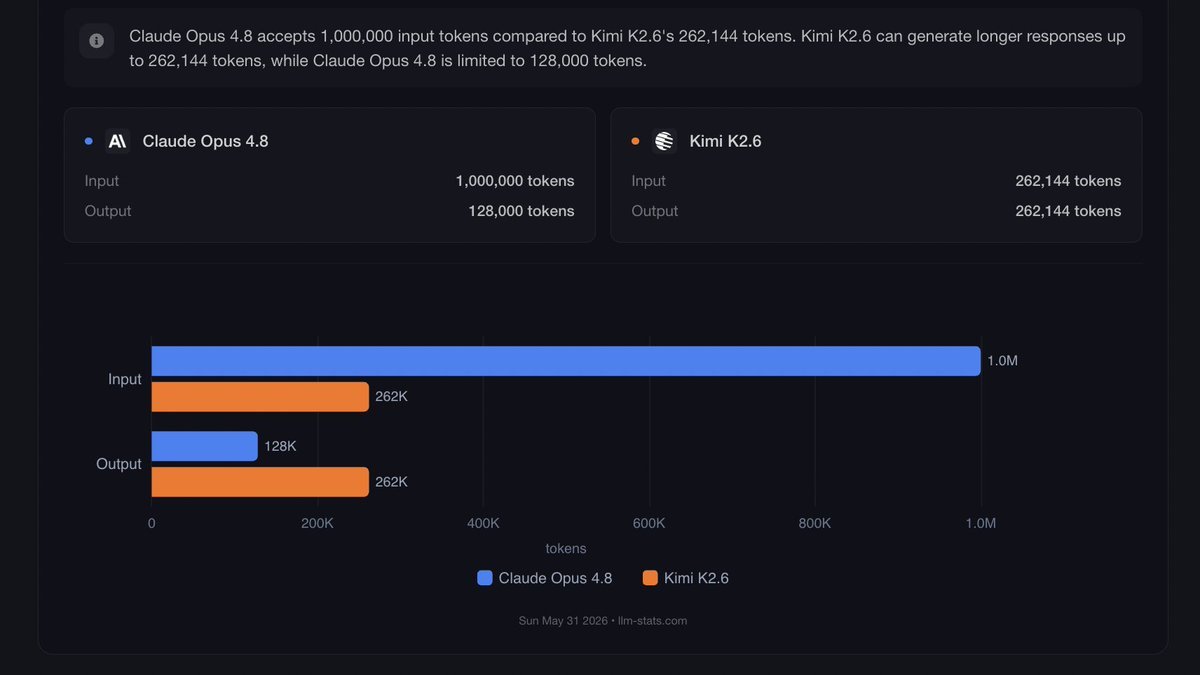Screen dimensions: 1200x675
Task: Click the 1.0M tick label on the horizontal axis
Action: 981,523
